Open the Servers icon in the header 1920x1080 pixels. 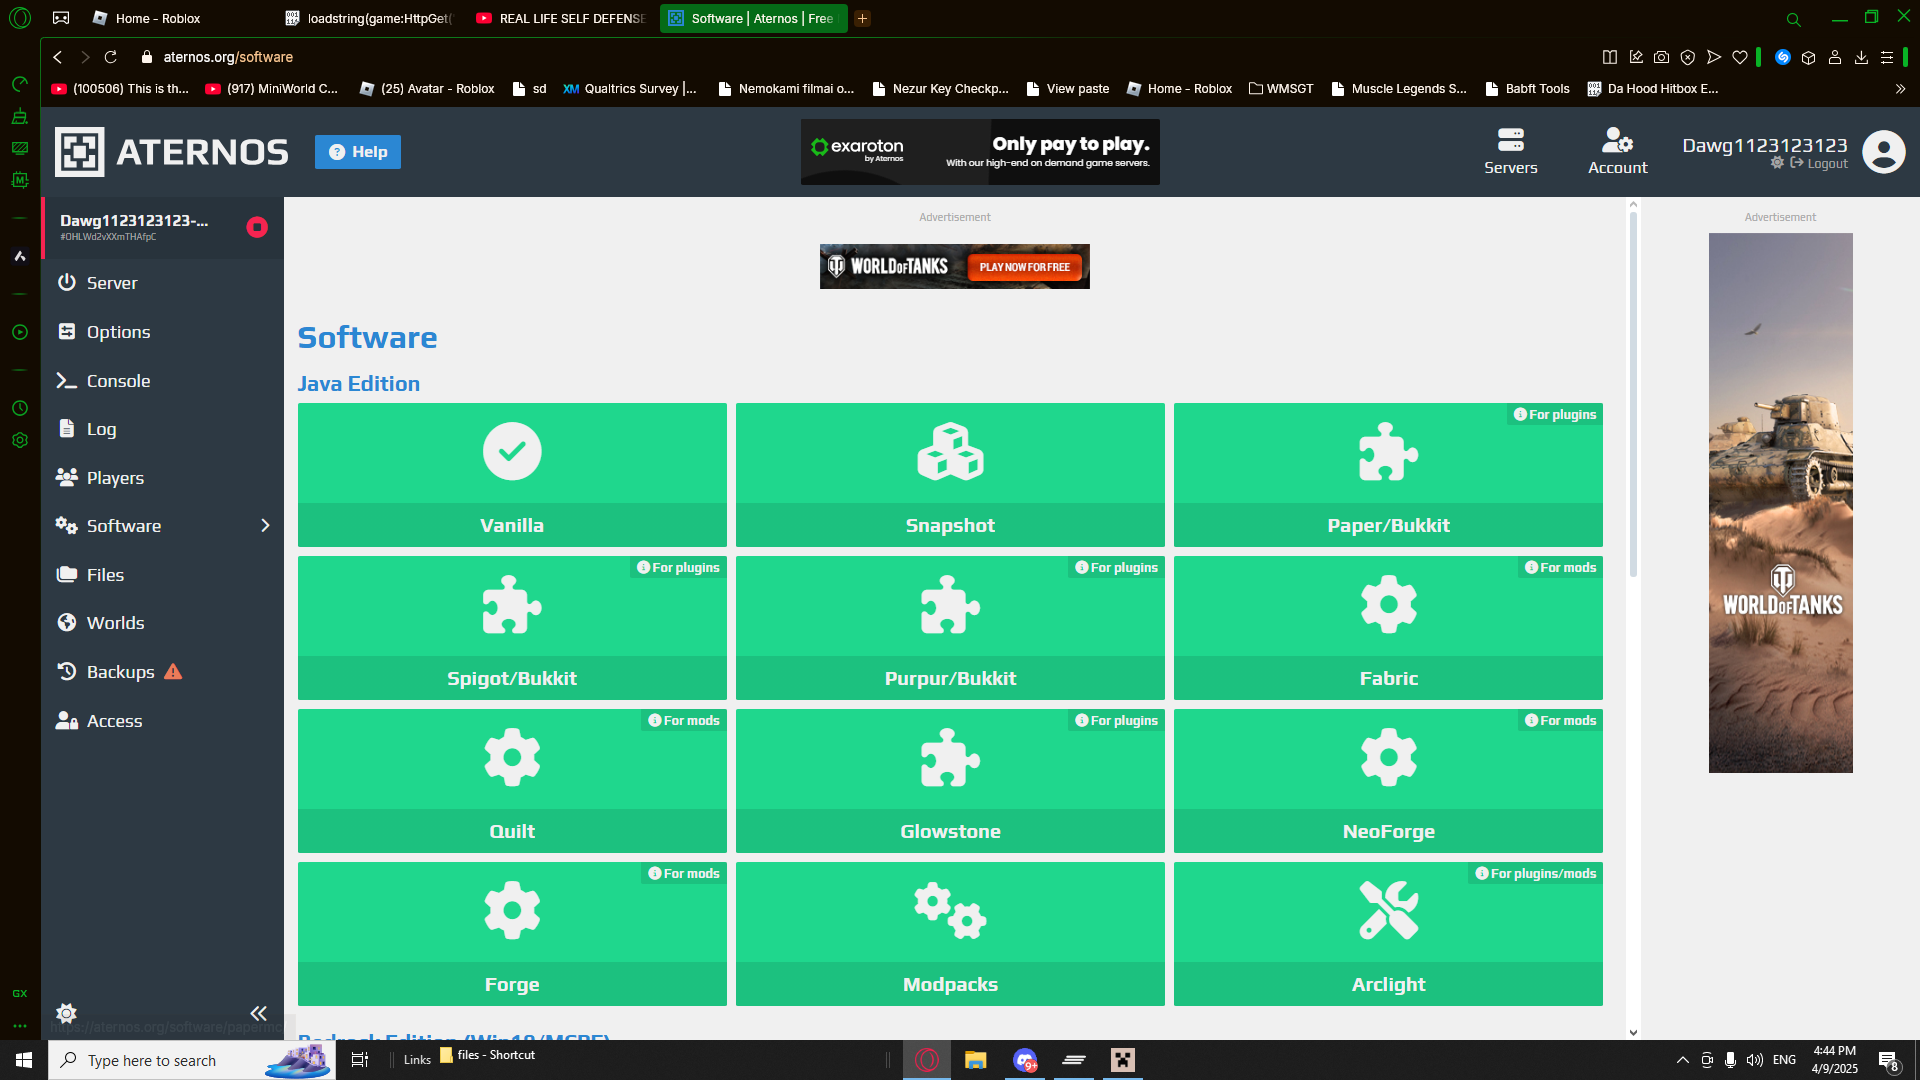1510,140
